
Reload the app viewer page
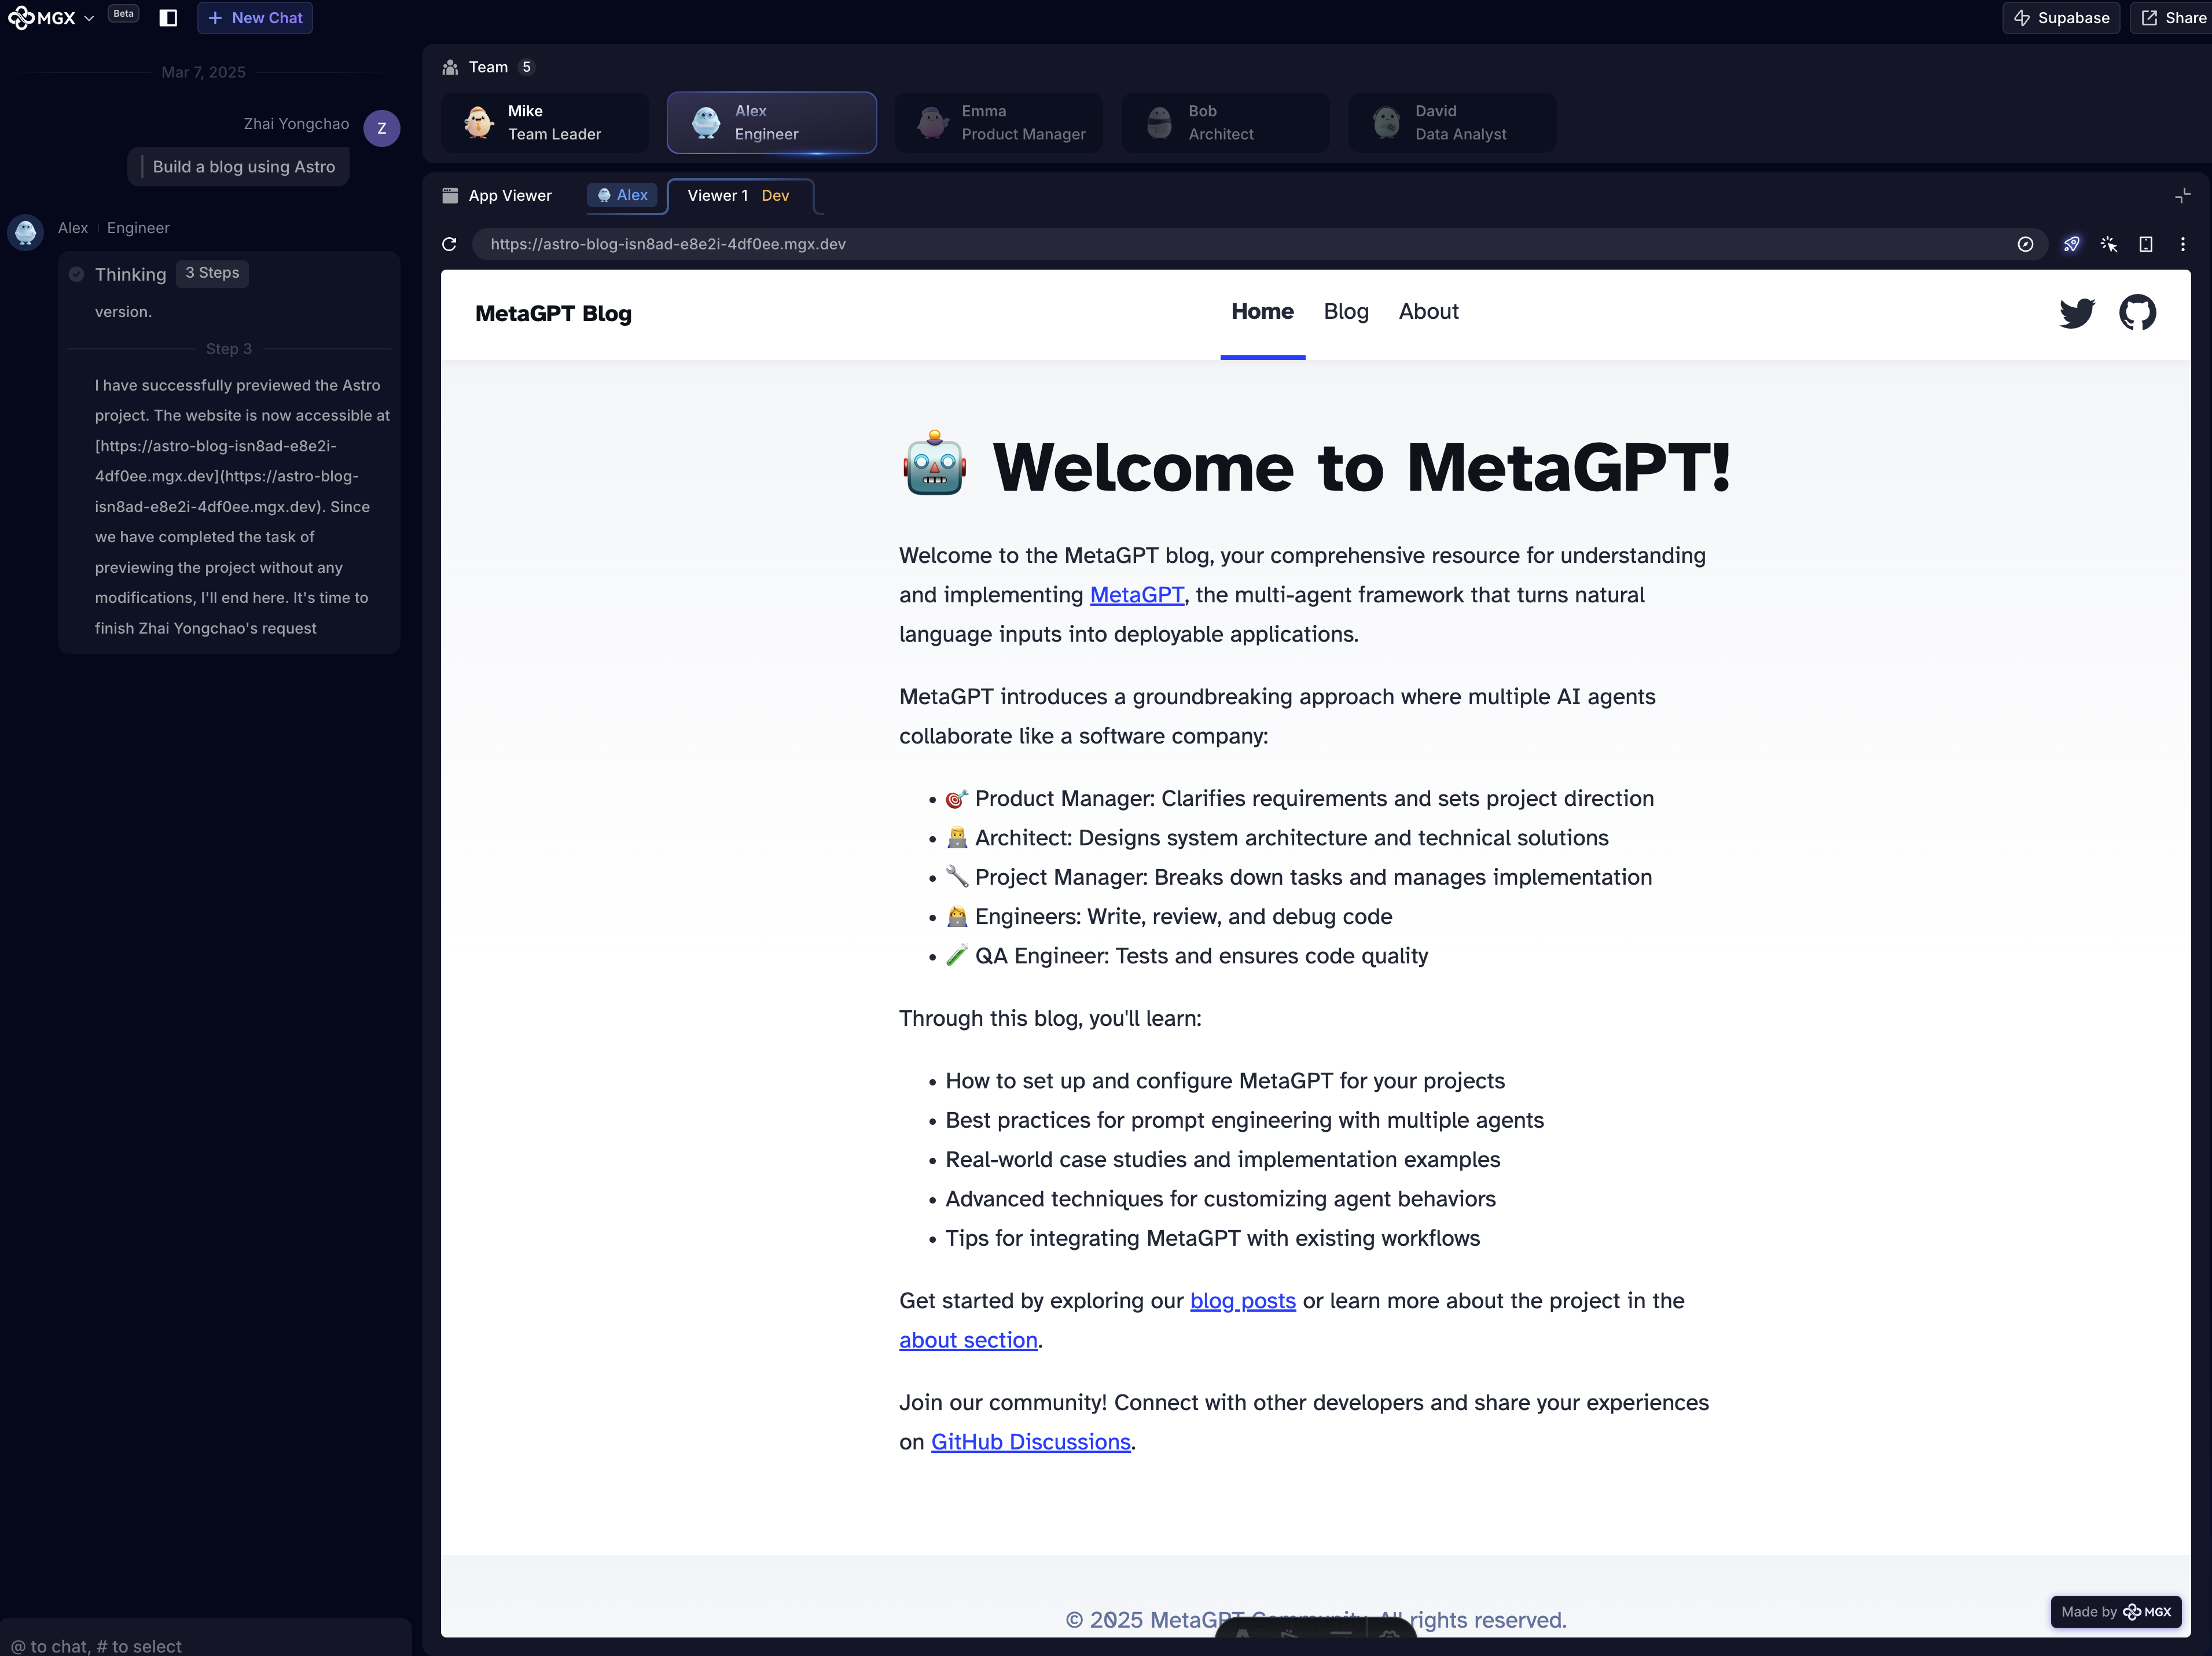pyautogui.click(x=449, y=244)
